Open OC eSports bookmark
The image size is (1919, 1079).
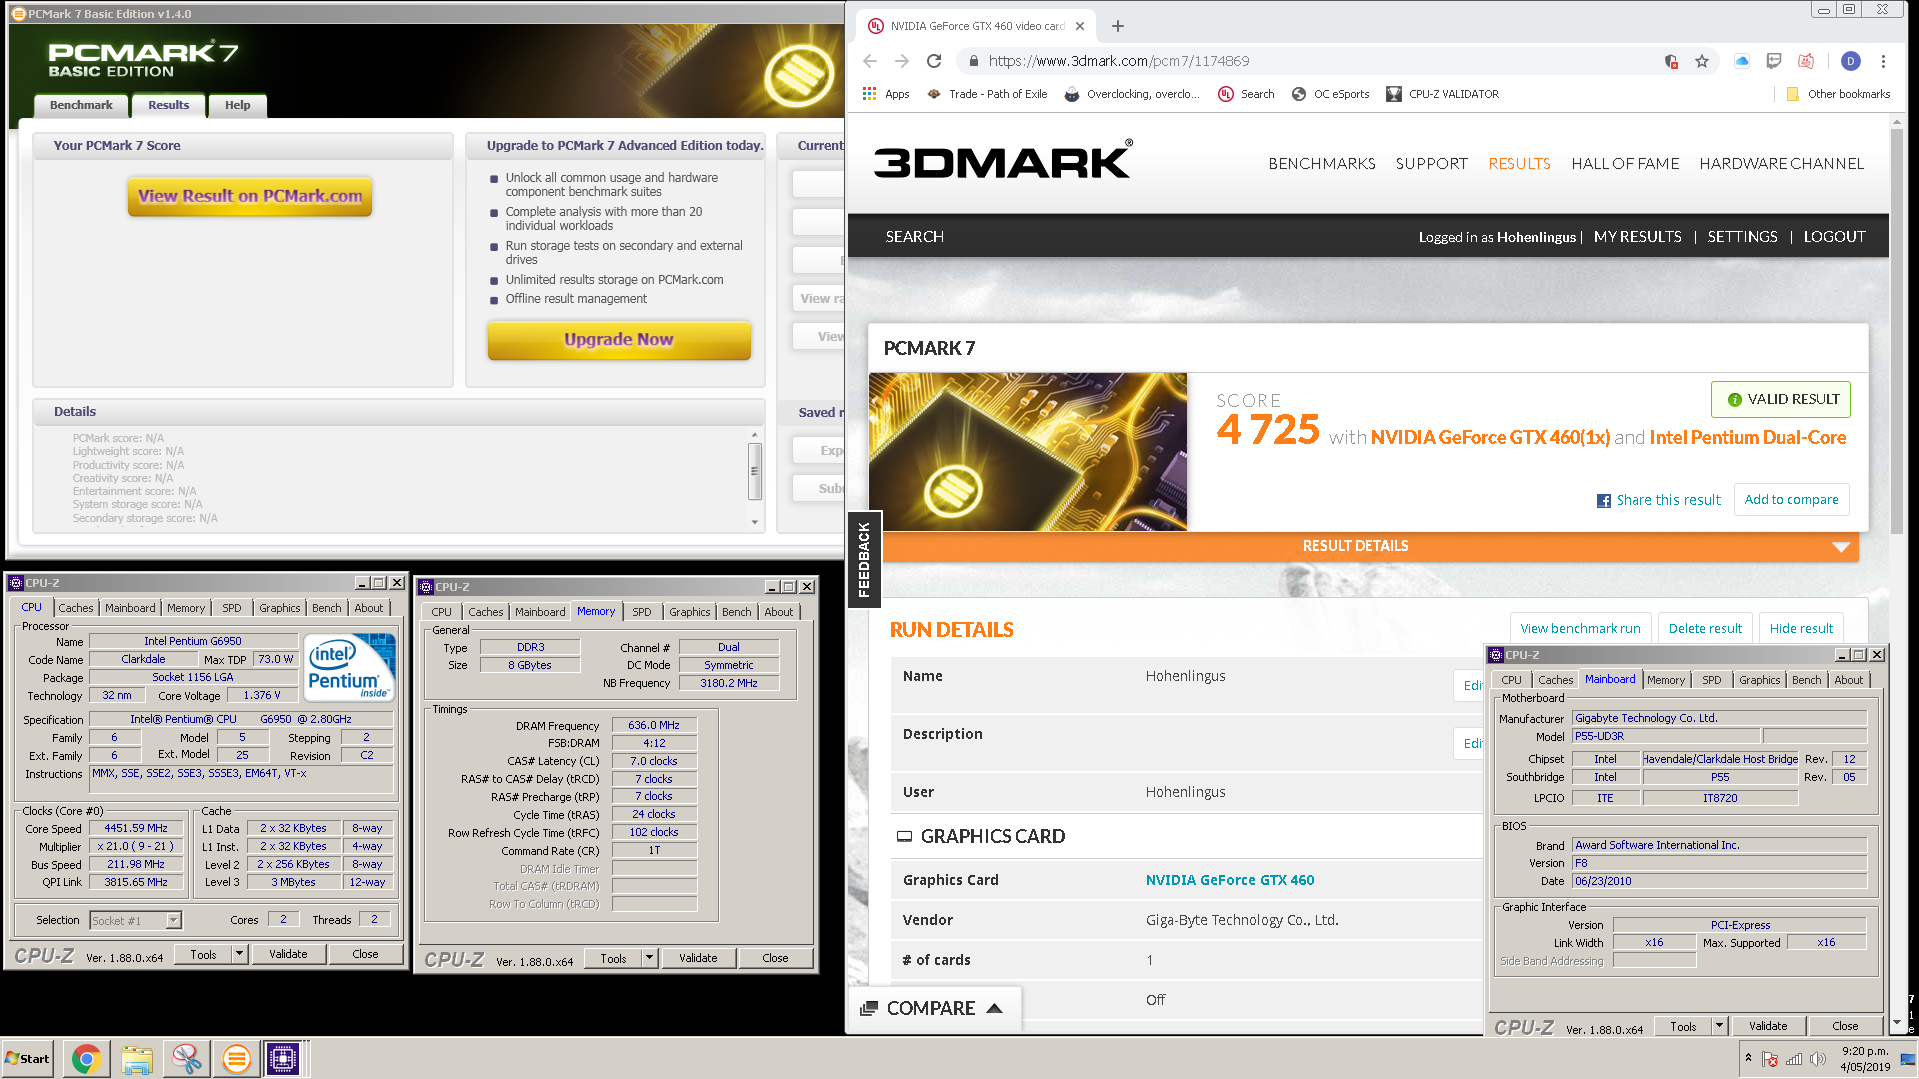[1331, 94]
